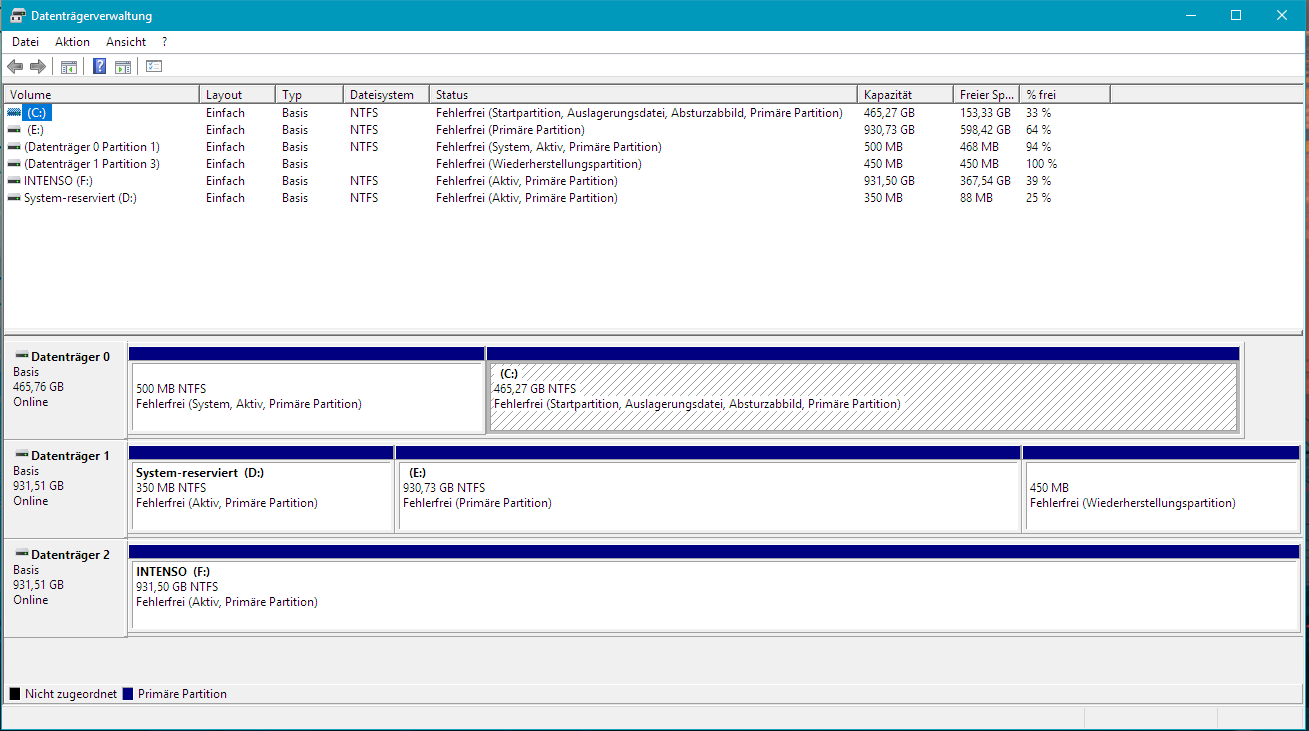Sort by the Typ column header

click(x=309, y=95)
